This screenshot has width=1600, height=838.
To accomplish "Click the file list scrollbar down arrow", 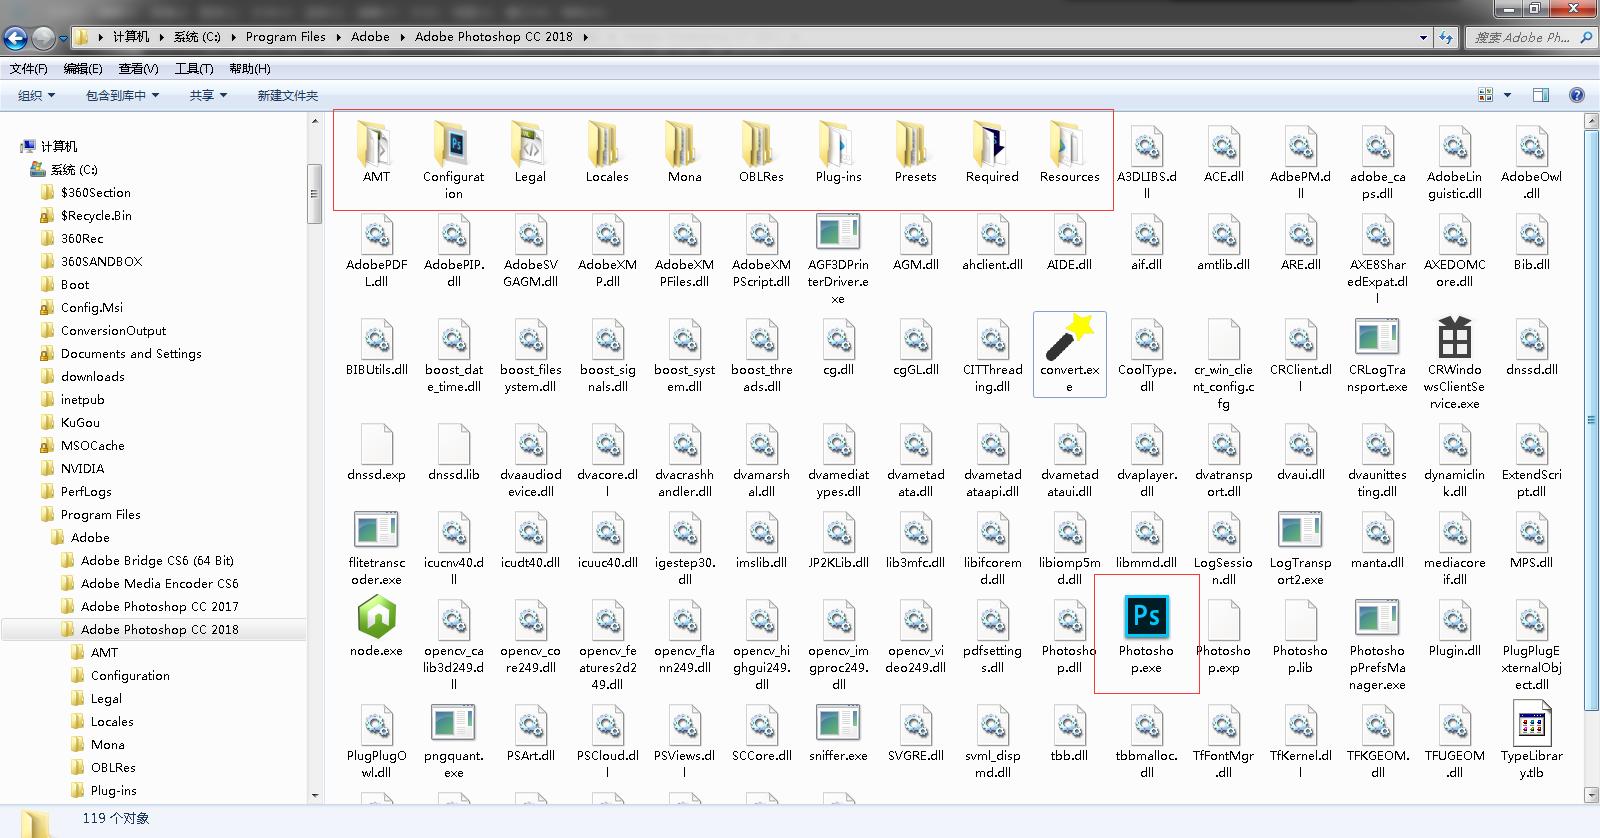I will (1591, 795).
